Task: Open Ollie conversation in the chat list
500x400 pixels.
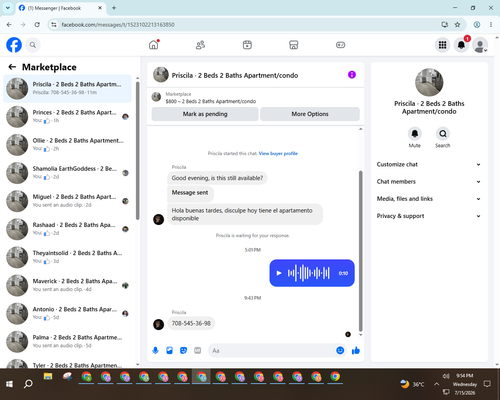Action: click(x=67, y=145)
